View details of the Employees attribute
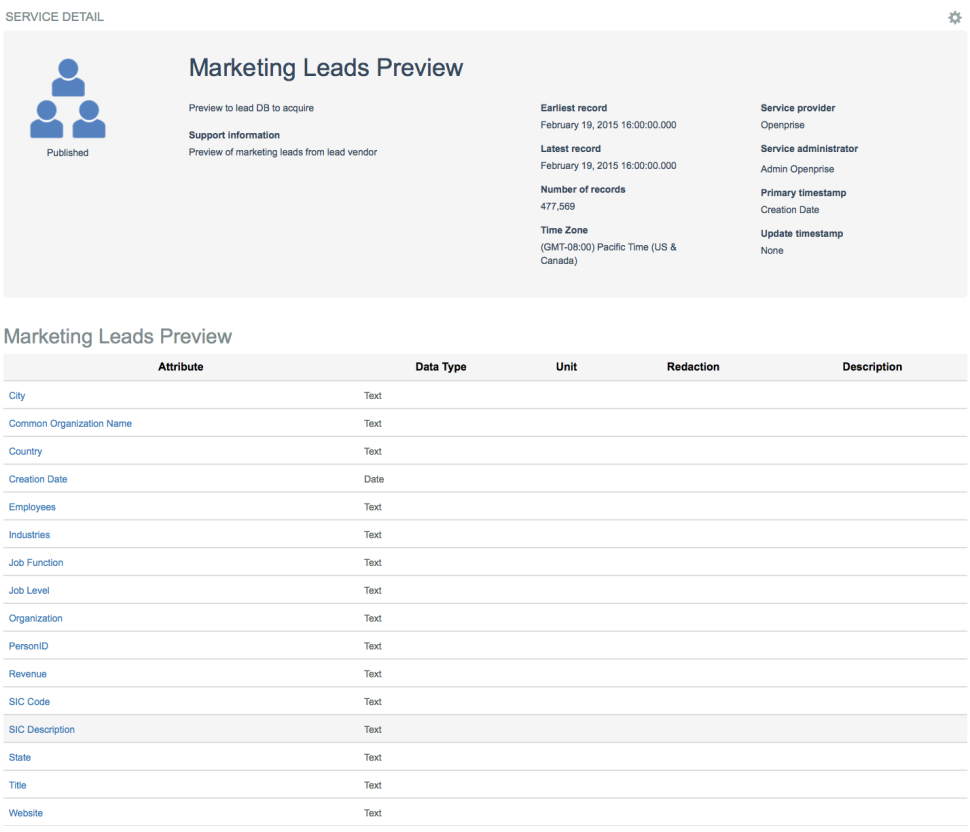Viewport: 970px width, 832px height. [32, 507]
